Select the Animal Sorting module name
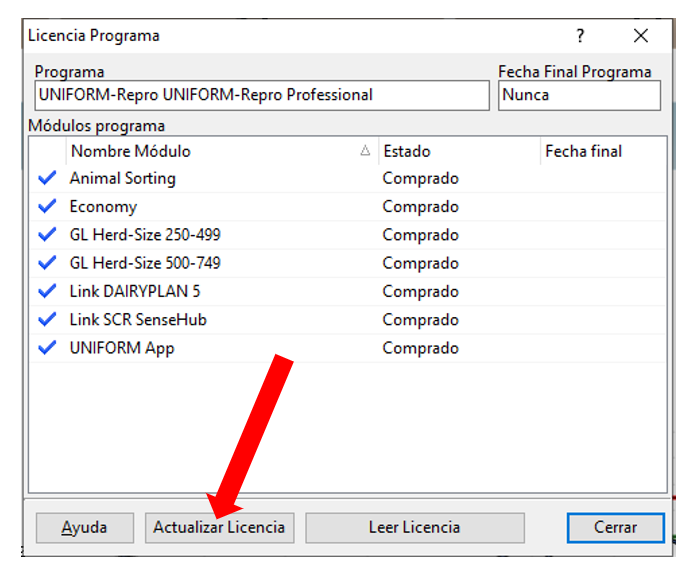This screenshot has width=697, height=579. (123, 179)
